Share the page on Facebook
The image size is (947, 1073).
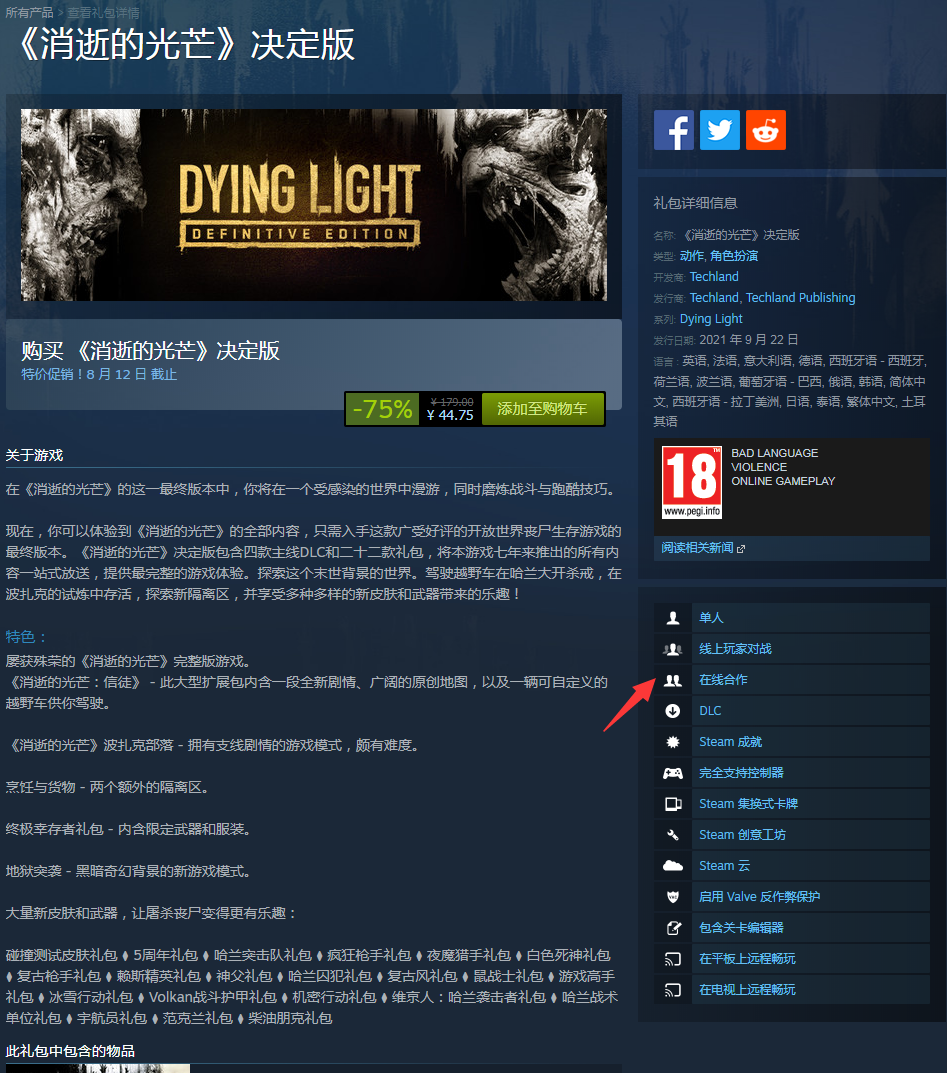(x=673, y=130)
